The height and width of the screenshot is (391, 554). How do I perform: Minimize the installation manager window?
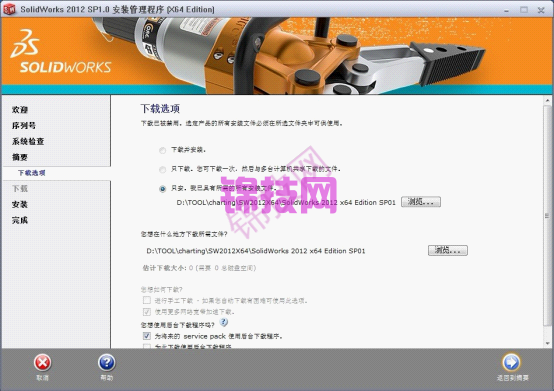click(x=506, y=10)
